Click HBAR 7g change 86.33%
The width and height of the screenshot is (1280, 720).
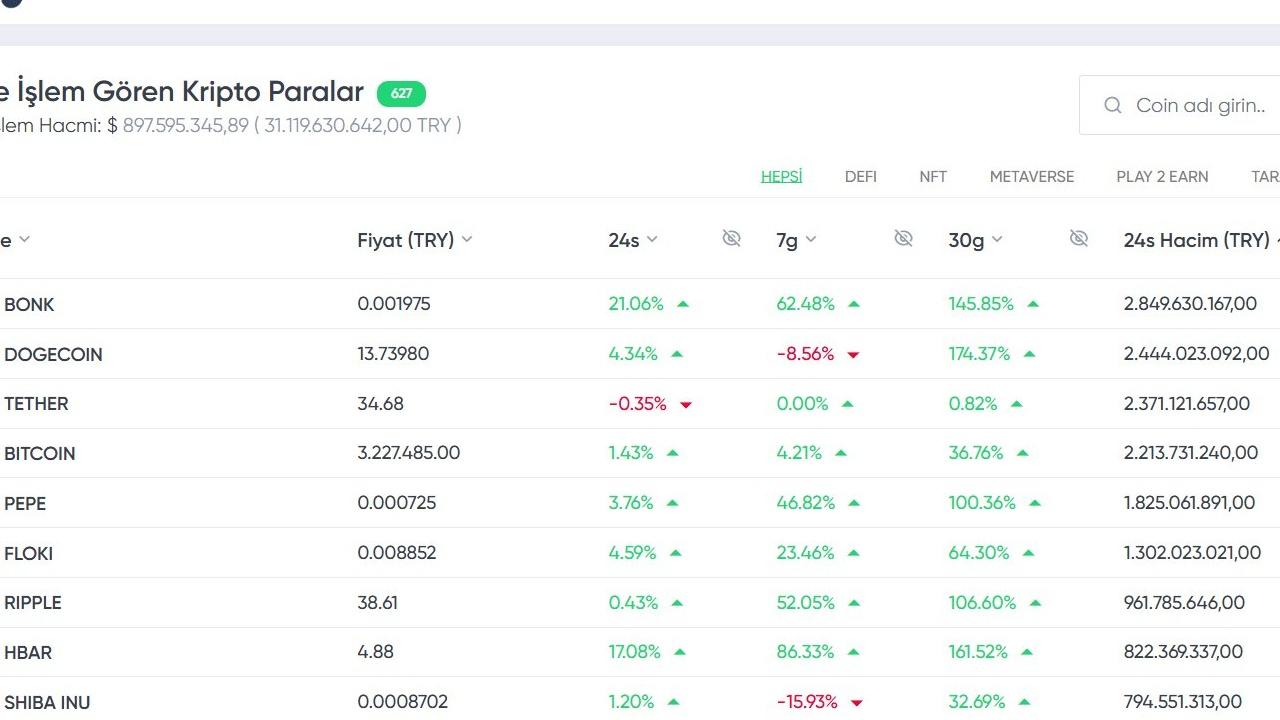[x=805, y=652]
